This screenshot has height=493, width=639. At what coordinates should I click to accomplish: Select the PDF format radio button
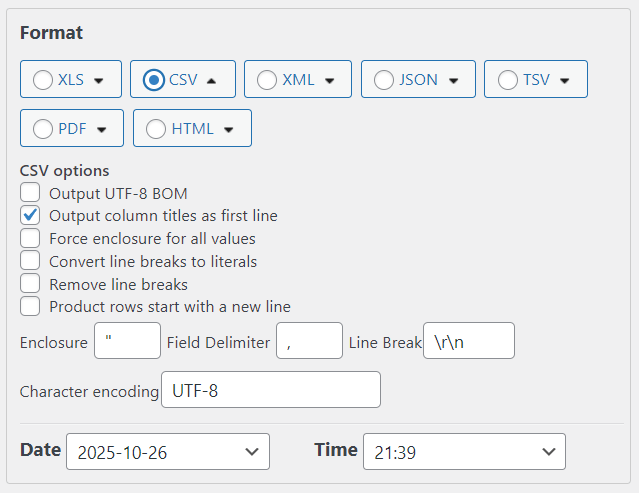click(44, 129)
